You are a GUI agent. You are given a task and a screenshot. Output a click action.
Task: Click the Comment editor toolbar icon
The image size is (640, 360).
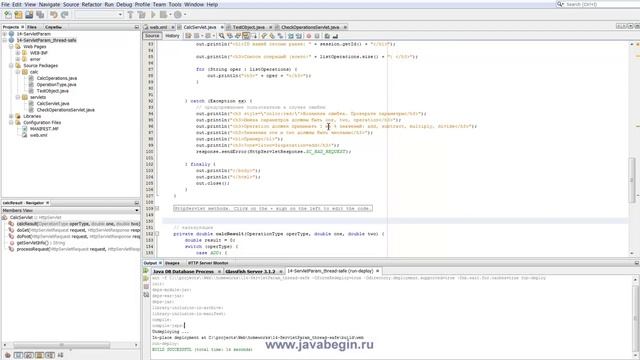click(291, 36)
